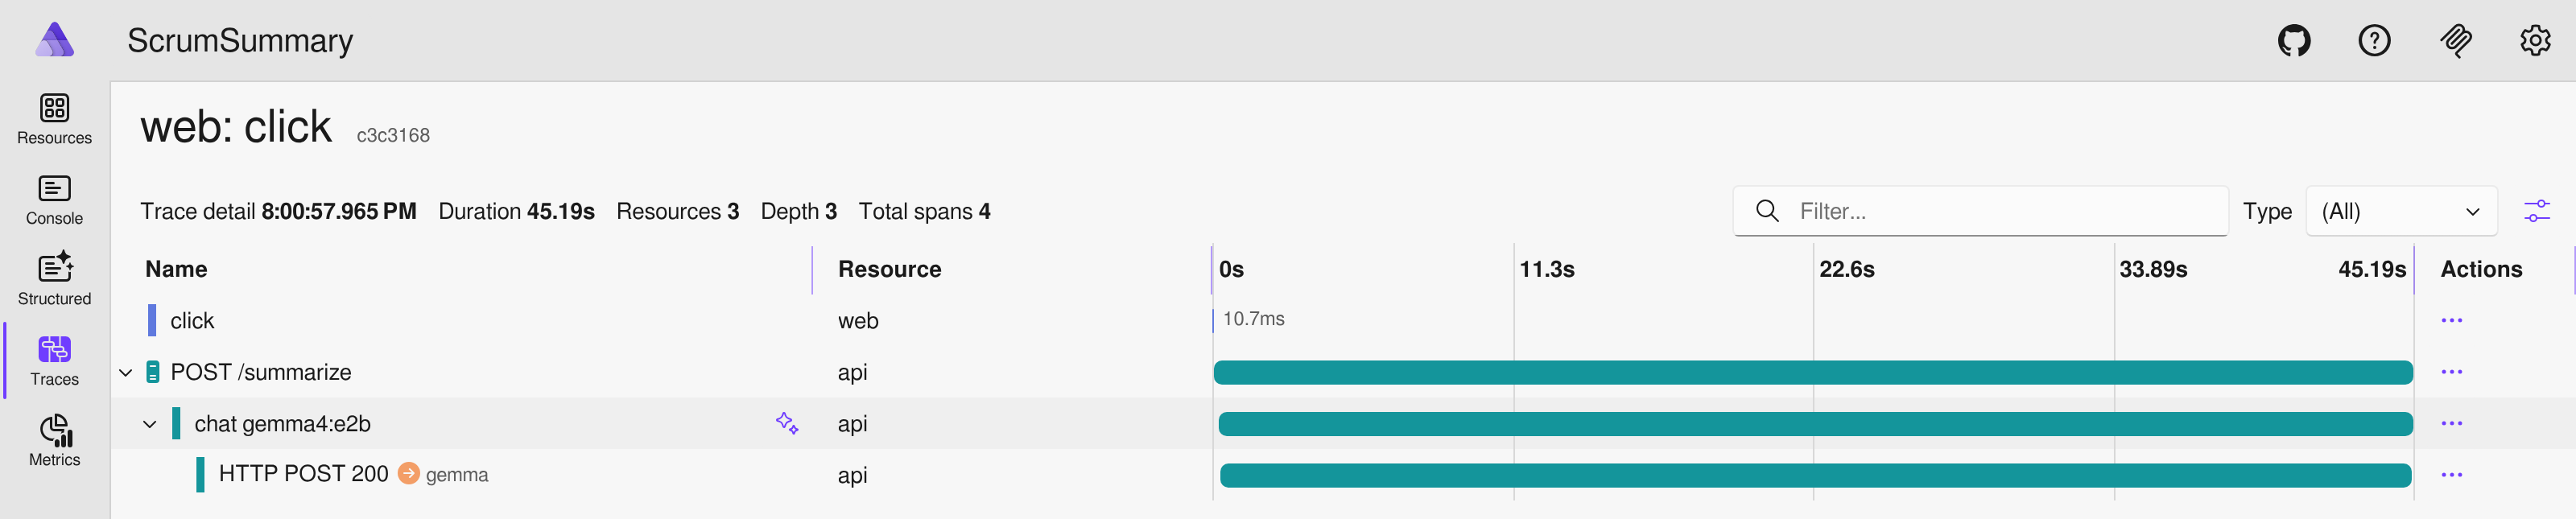Open the settings gear icon
The height and width of the screenshot is (519, 2576).
(x=2534, y=41)
